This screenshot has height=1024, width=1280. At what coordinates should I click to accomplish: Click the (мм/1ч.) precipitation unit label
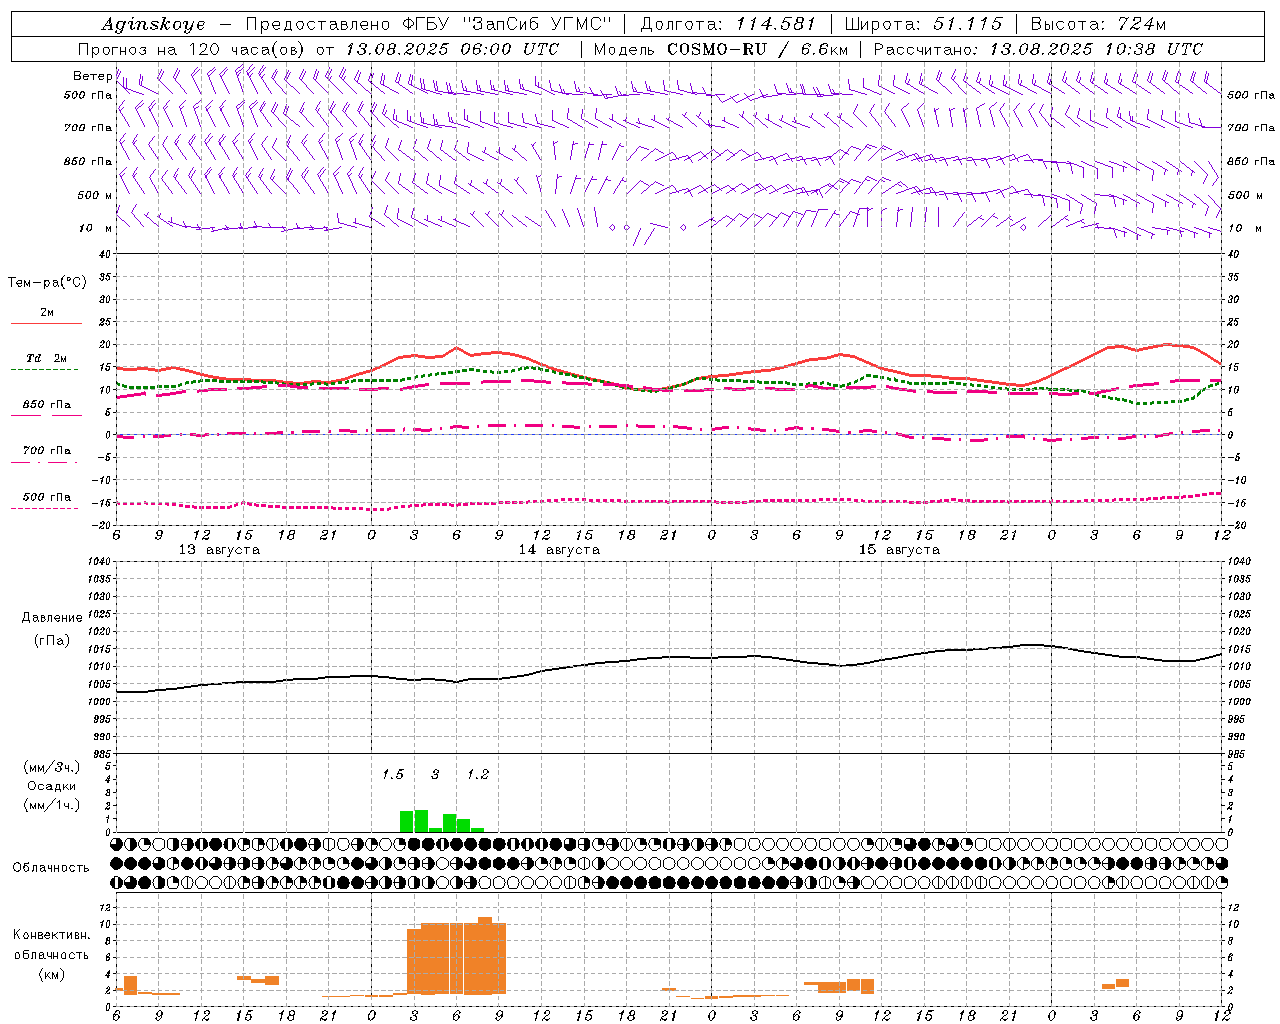pyautogui.click(x=52, y=805)
